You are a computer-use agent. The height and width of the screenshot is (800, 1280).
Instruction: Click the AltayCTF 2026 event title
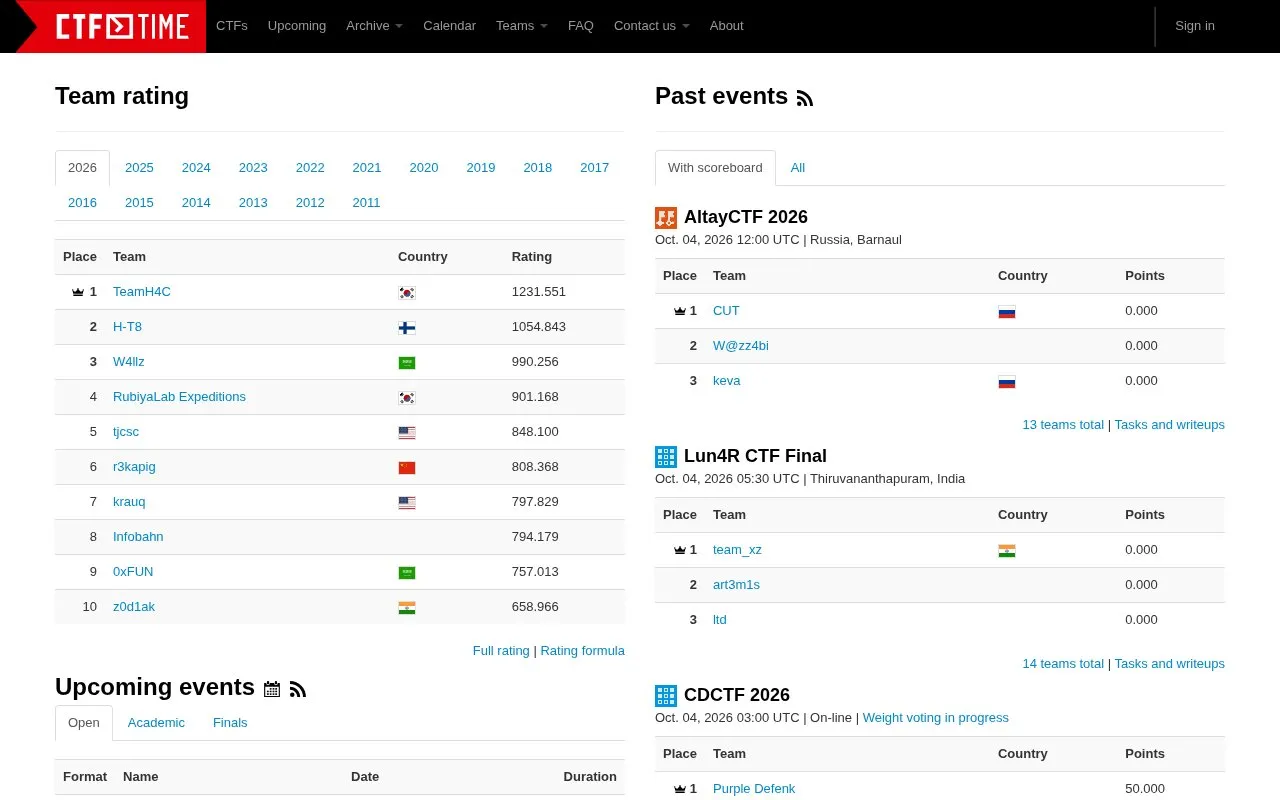click(x=746, y=217)
